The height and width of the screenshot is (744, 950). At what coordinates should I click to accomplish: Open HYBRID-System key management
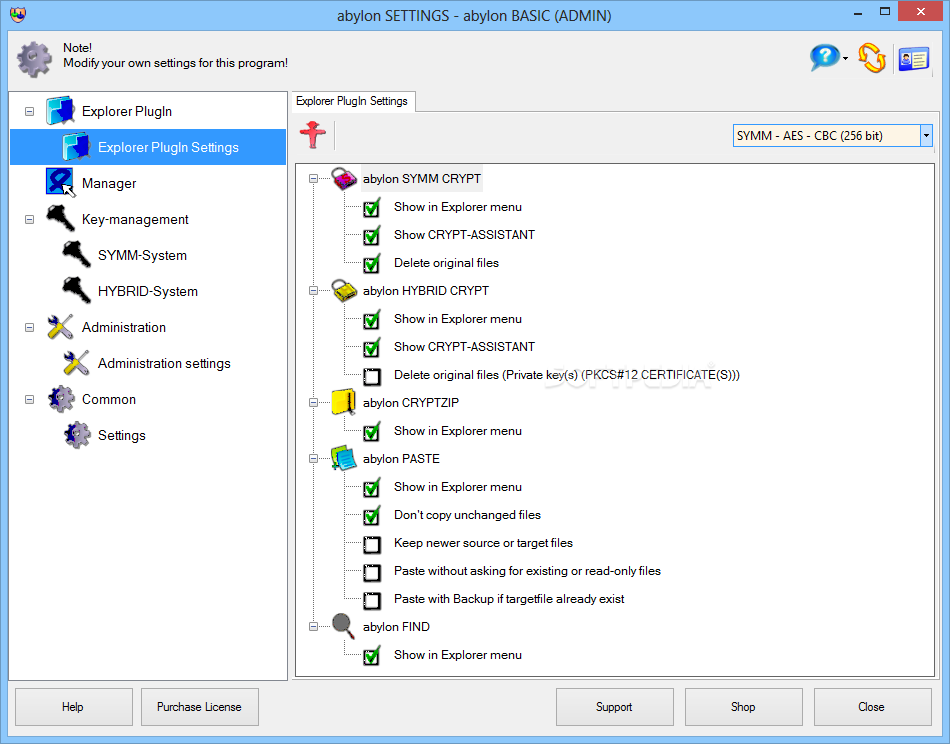click(148, 291)
